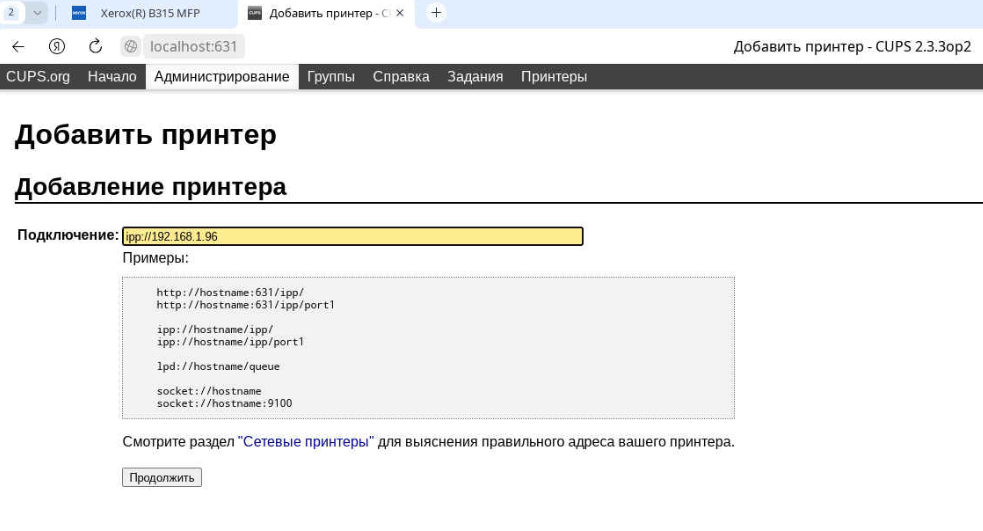Click the page title Добавить принтер - CUPS 2.3.3op2
The image size is (983, 531).
click(x=853, y=46)
